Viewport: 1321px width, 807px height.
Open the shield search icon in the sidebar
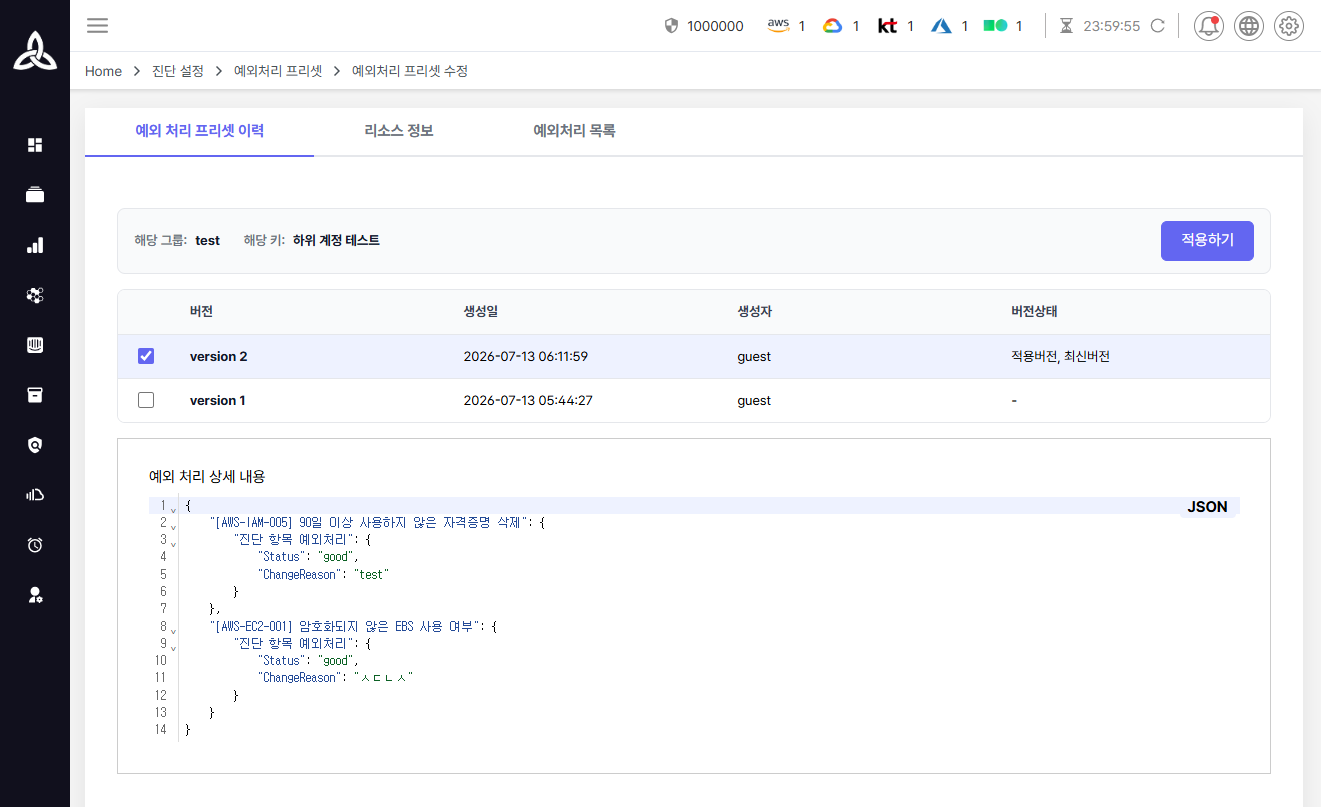pos(35,445)
